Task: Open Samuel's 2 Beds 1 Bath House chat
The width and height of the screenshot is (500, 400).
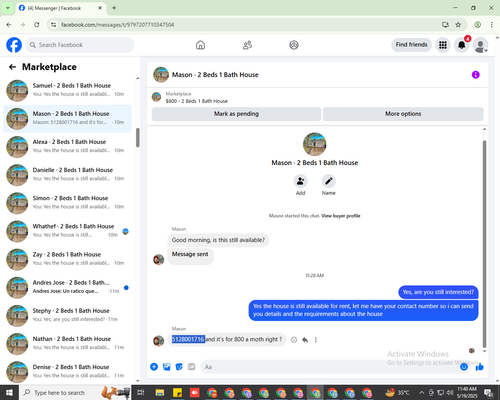Action: 67,90
